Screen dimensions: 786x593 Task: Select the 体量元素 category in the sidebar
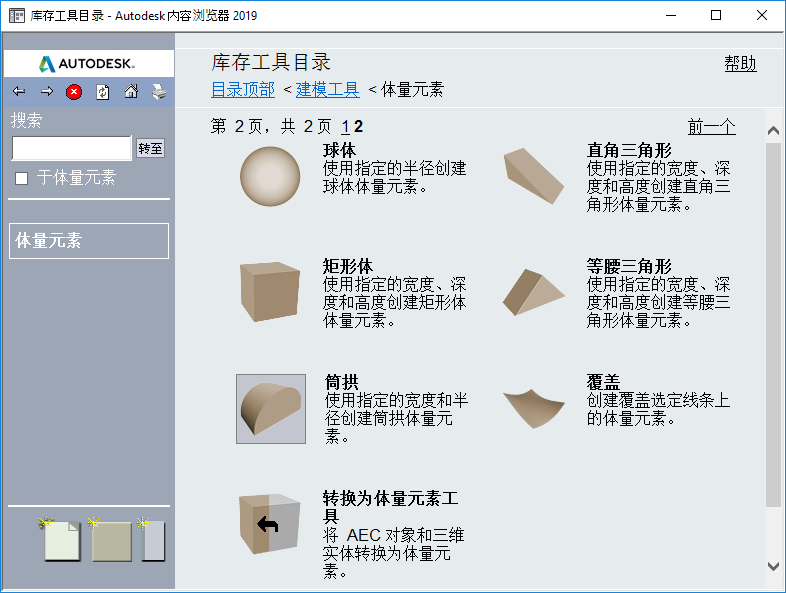click(89, 241)
